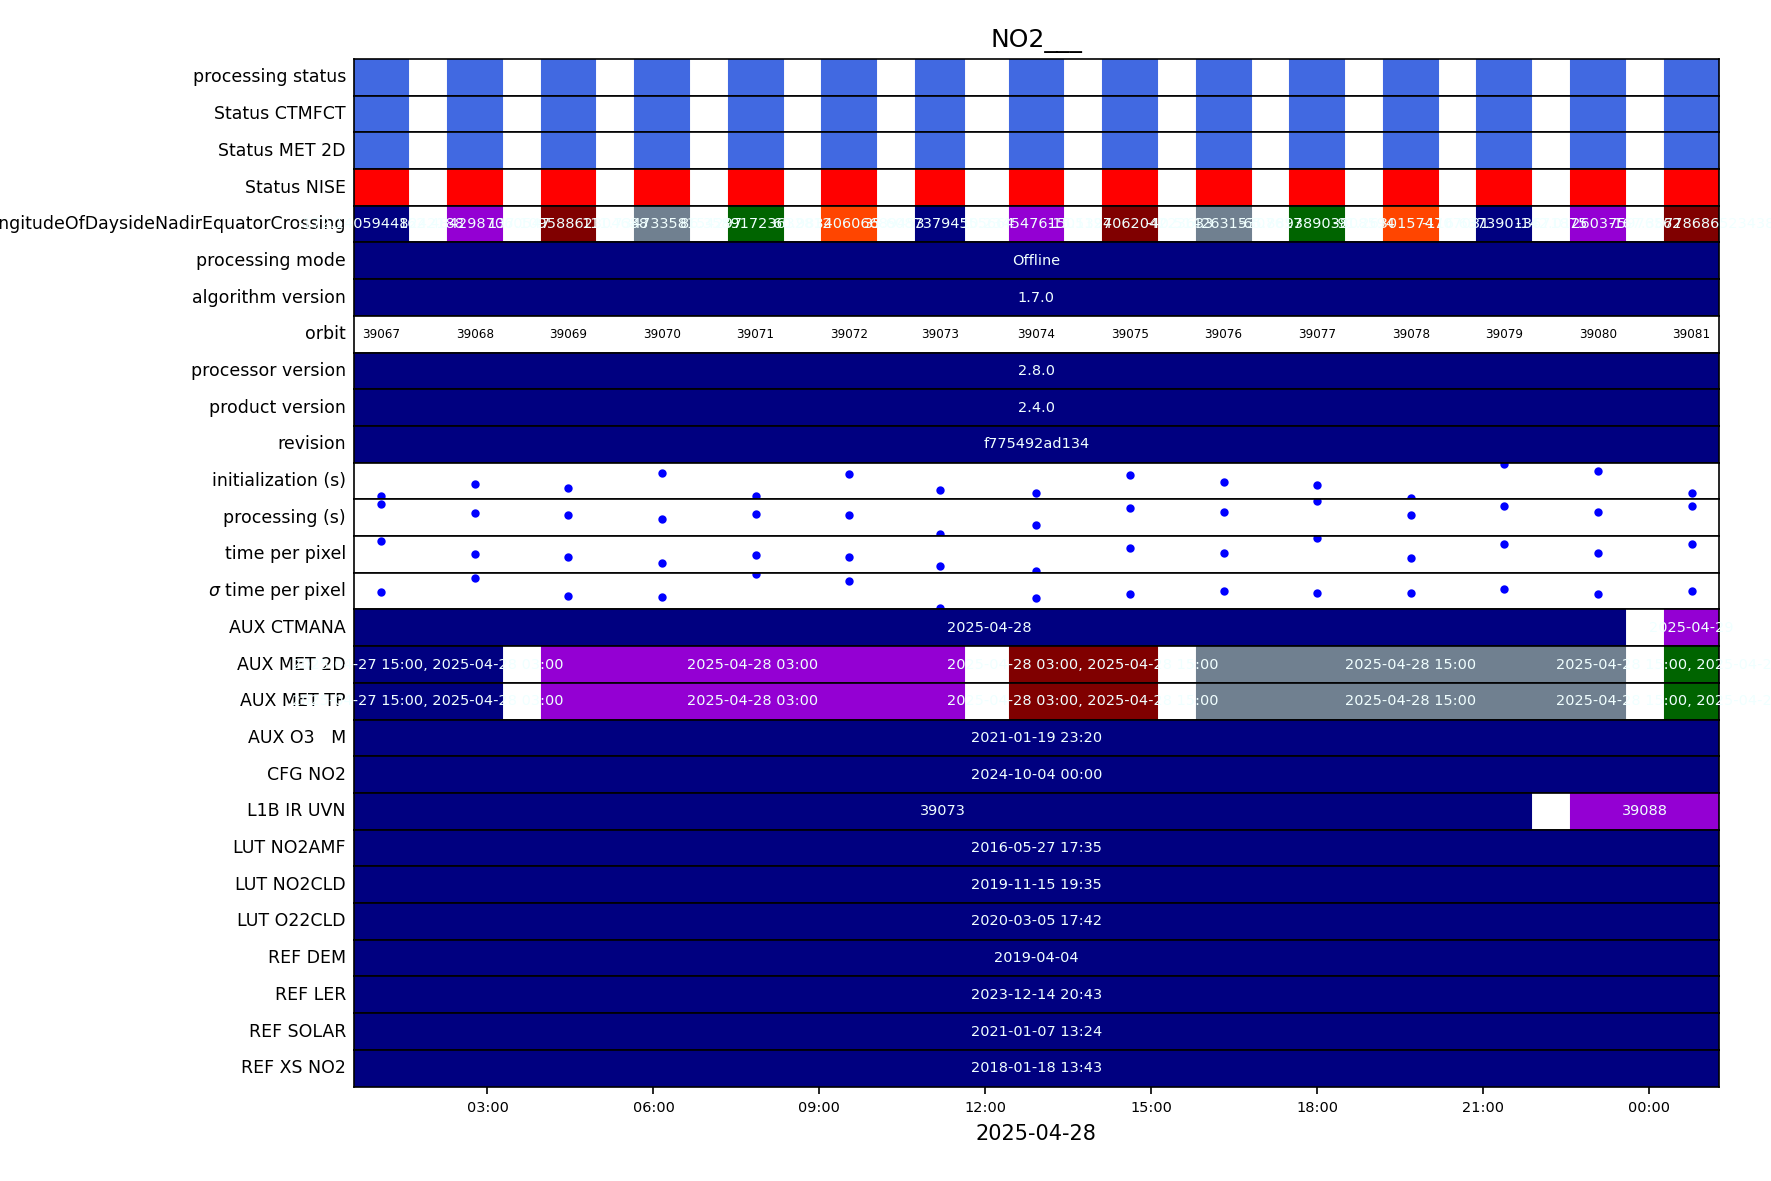Click the 00:00 time axis tick label
The image size is (1771, 1181).
pyautogui.click(x=1648, y=1107)
